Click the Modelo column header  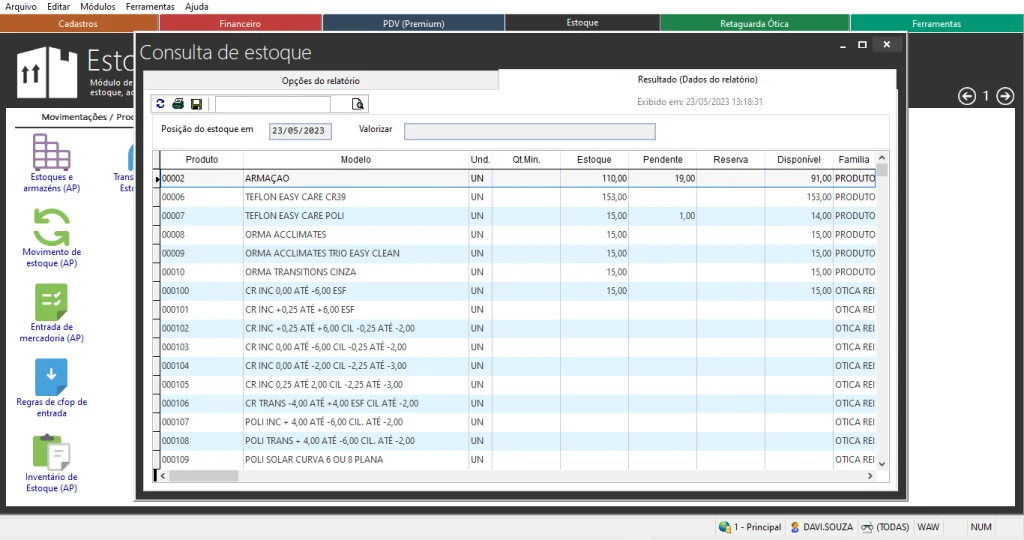(x=355, y=159)
